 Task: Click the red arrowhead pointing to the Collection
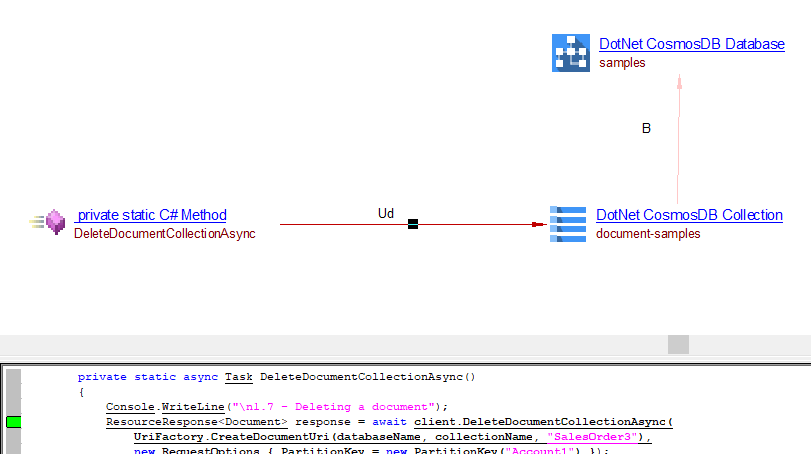(x=539, y=224)
